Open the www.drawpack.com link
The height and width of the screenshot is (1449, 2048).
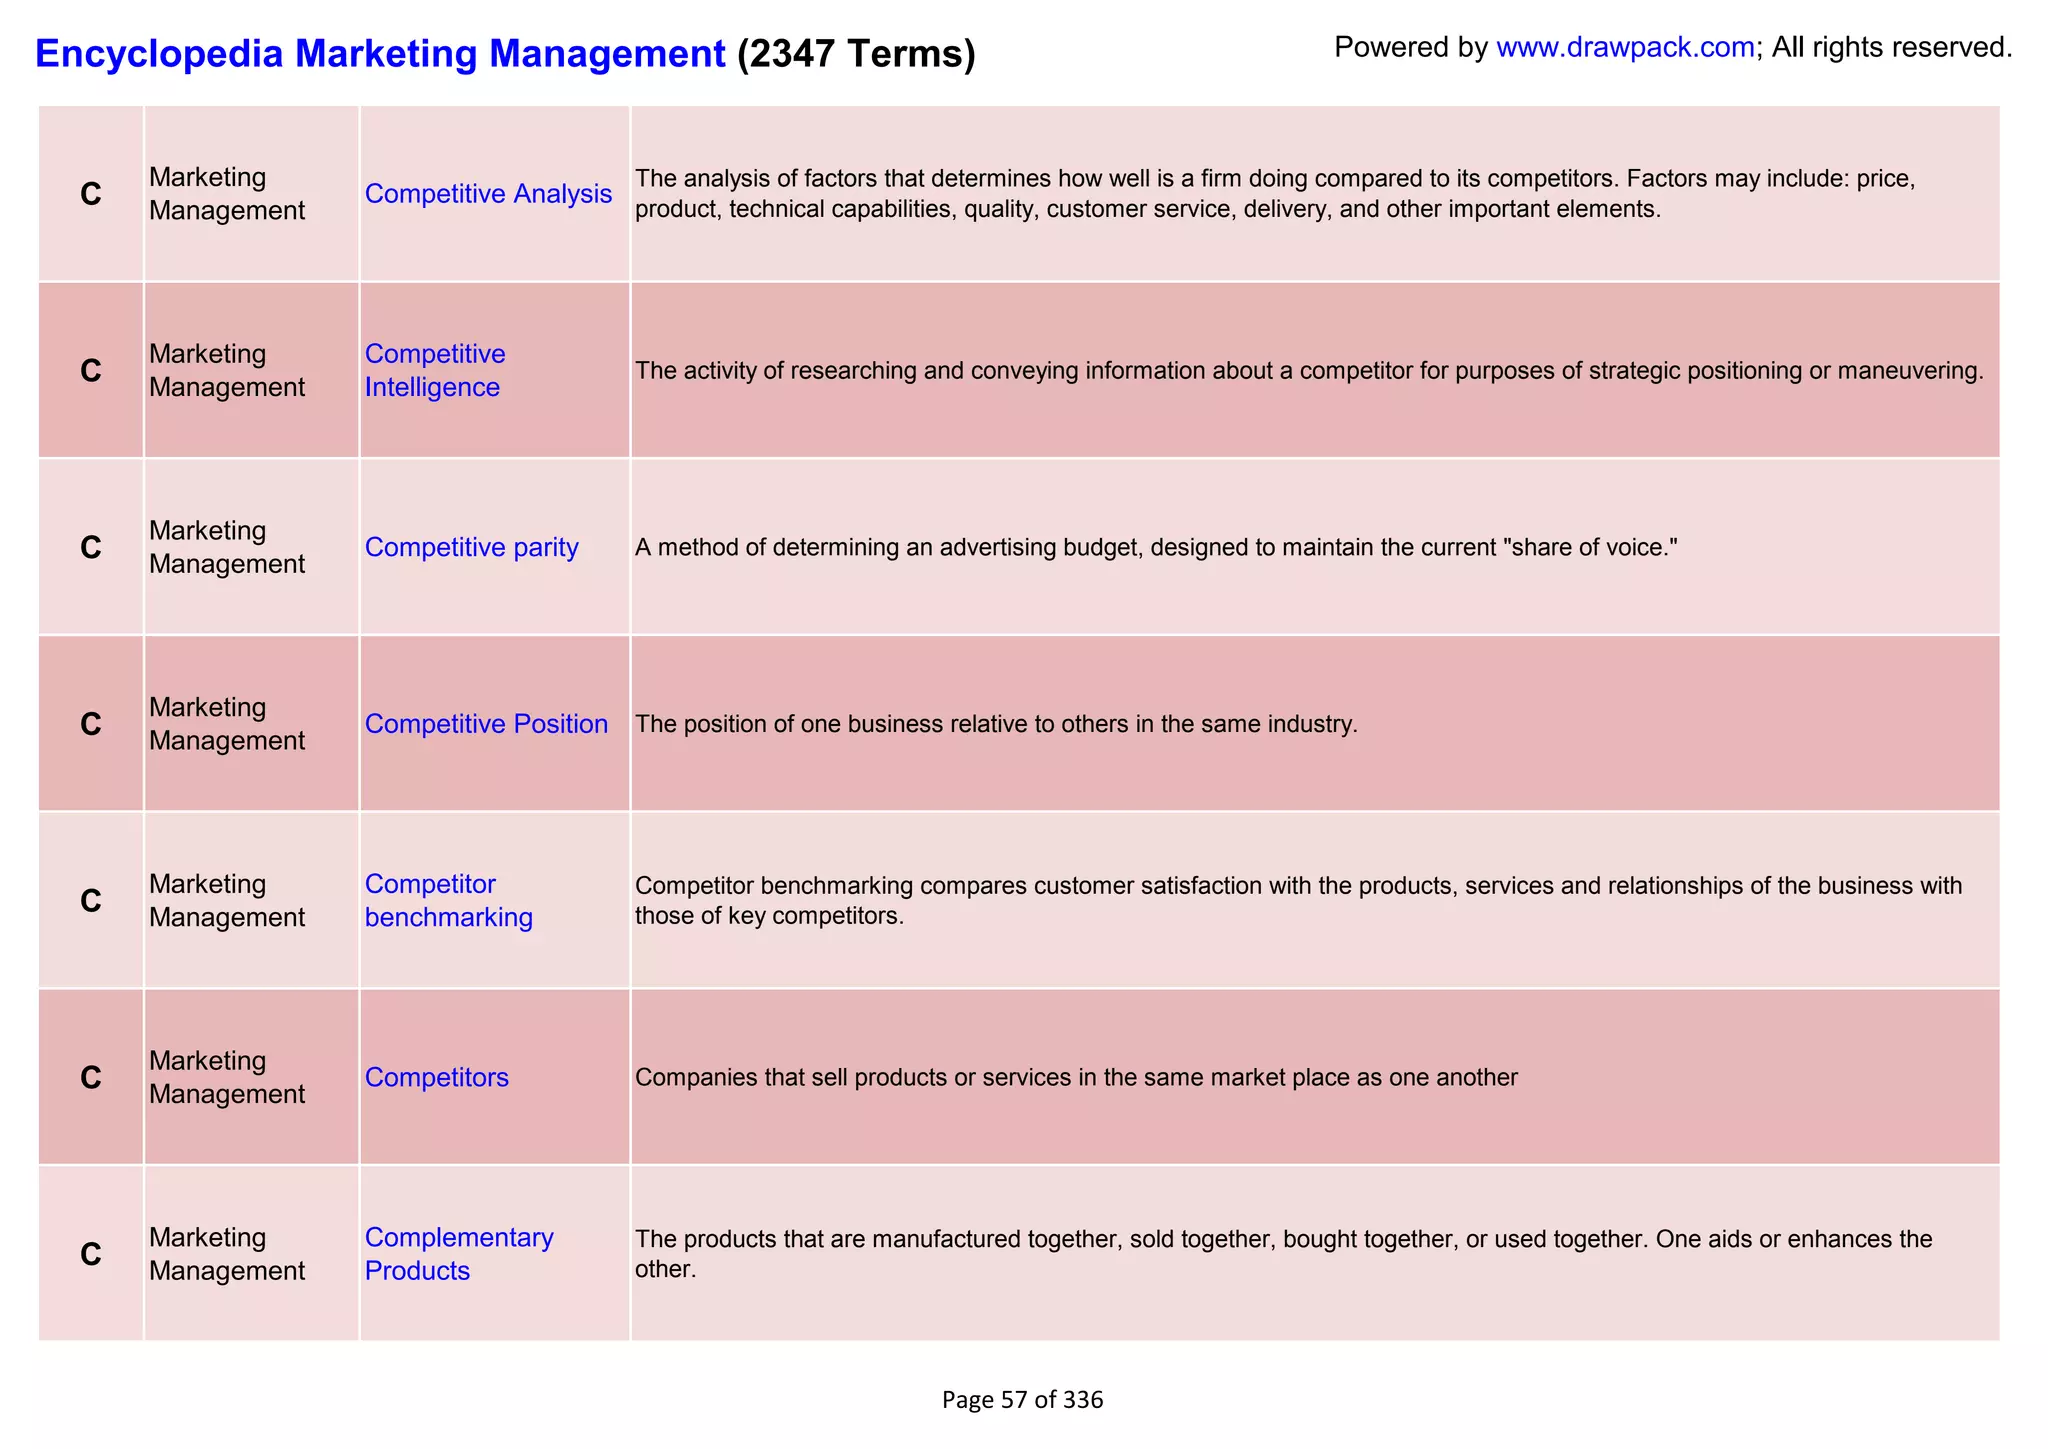click(x=1625, y=47)
